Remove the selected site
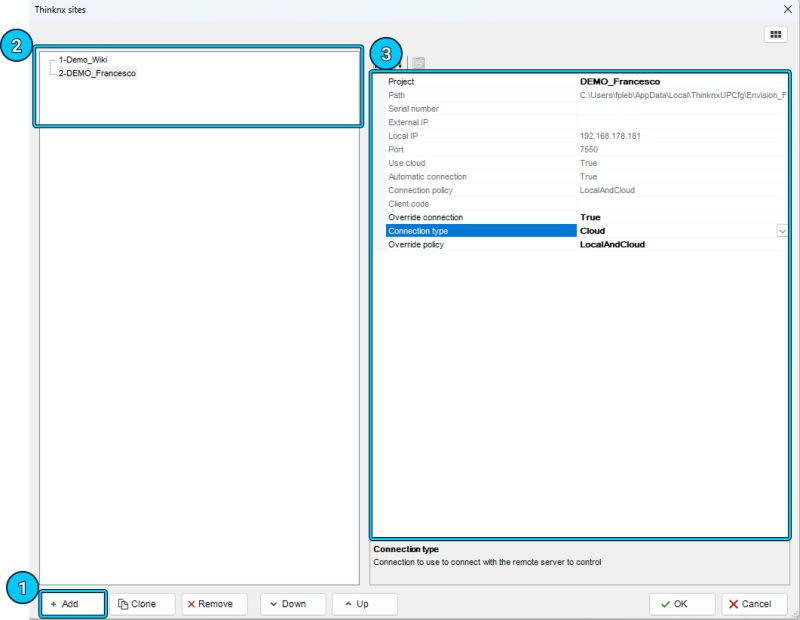800x620 pixels. click(x=215, y=604)
